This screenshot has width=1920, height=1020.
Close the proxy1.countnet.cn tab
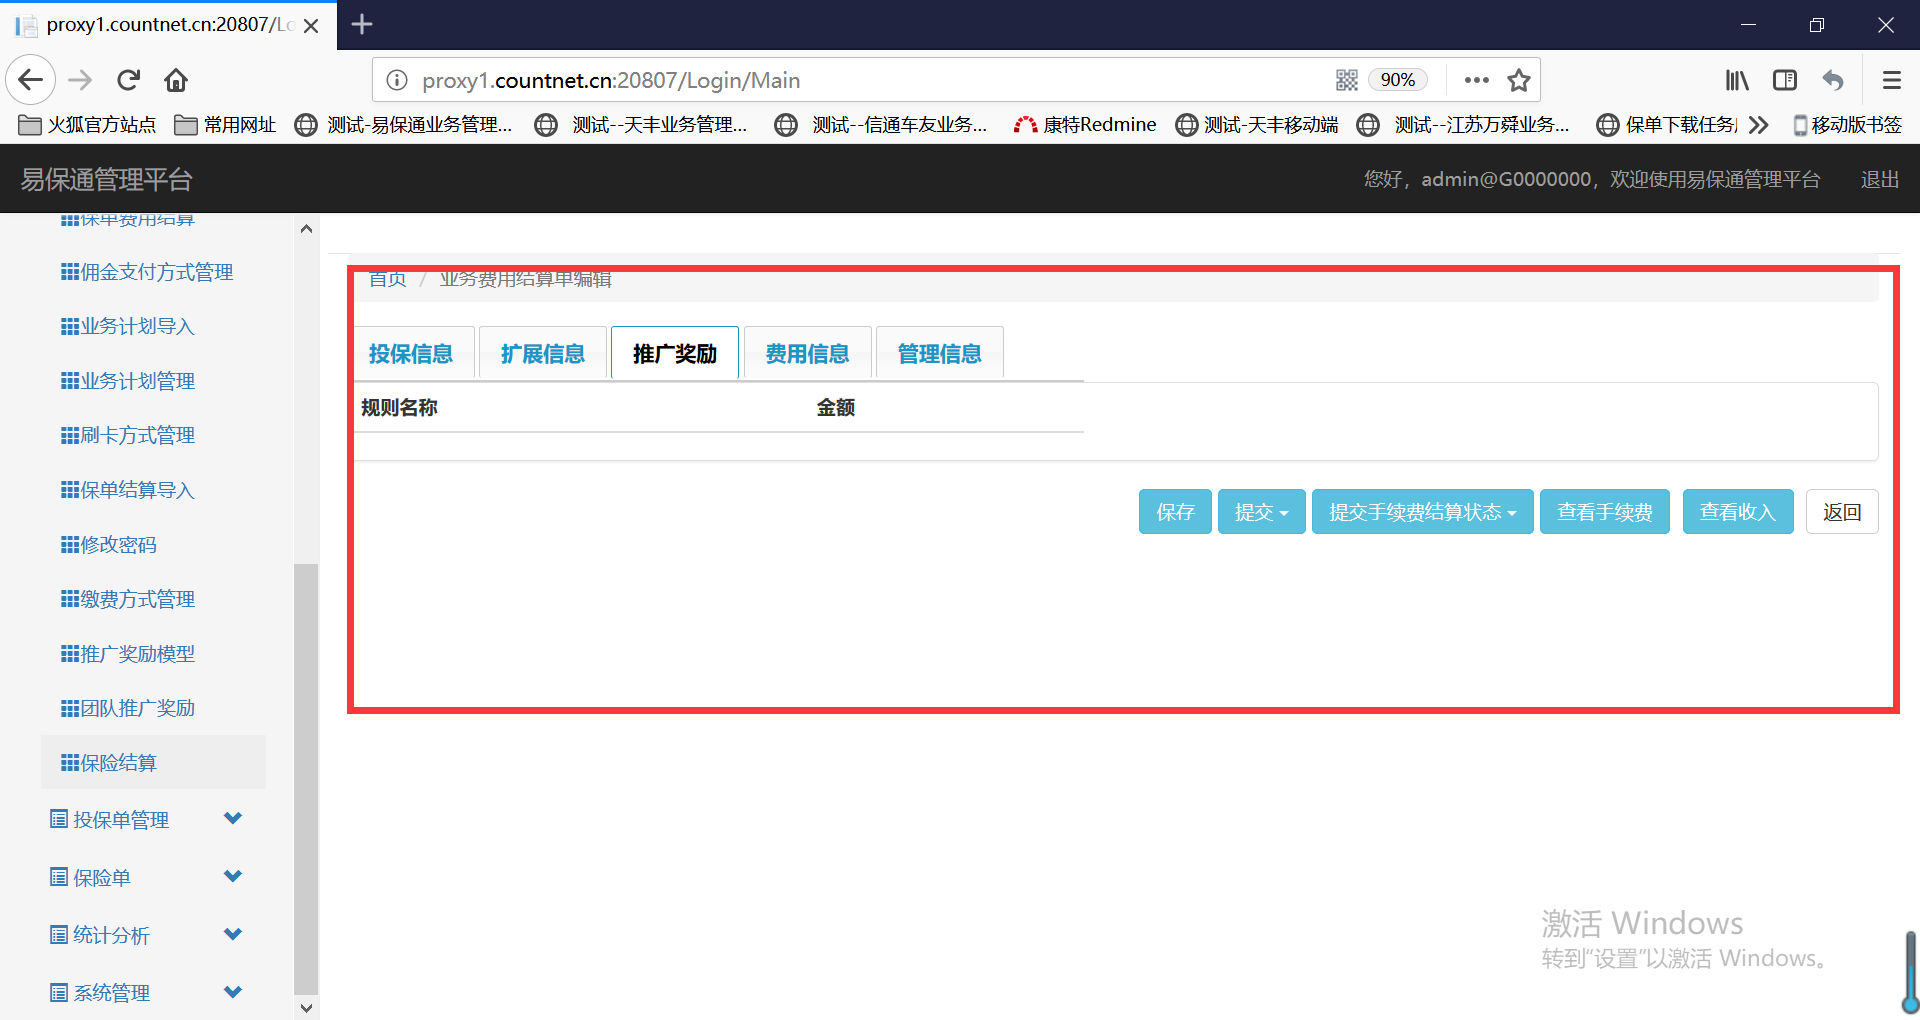311,25
